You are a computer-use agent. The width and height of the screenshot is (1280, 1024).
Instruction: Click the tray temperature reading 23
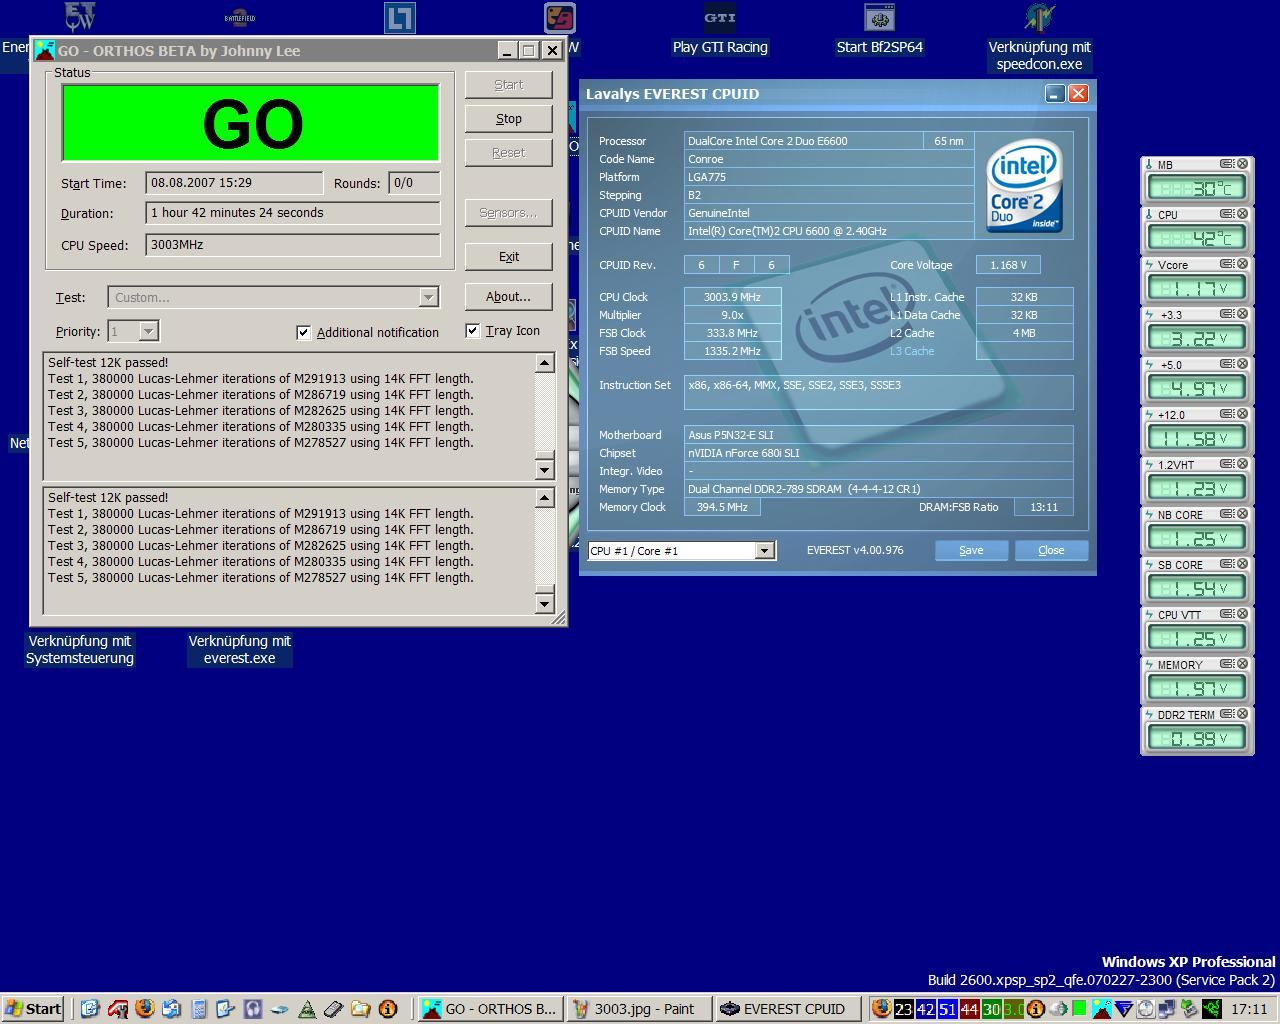904,1009
